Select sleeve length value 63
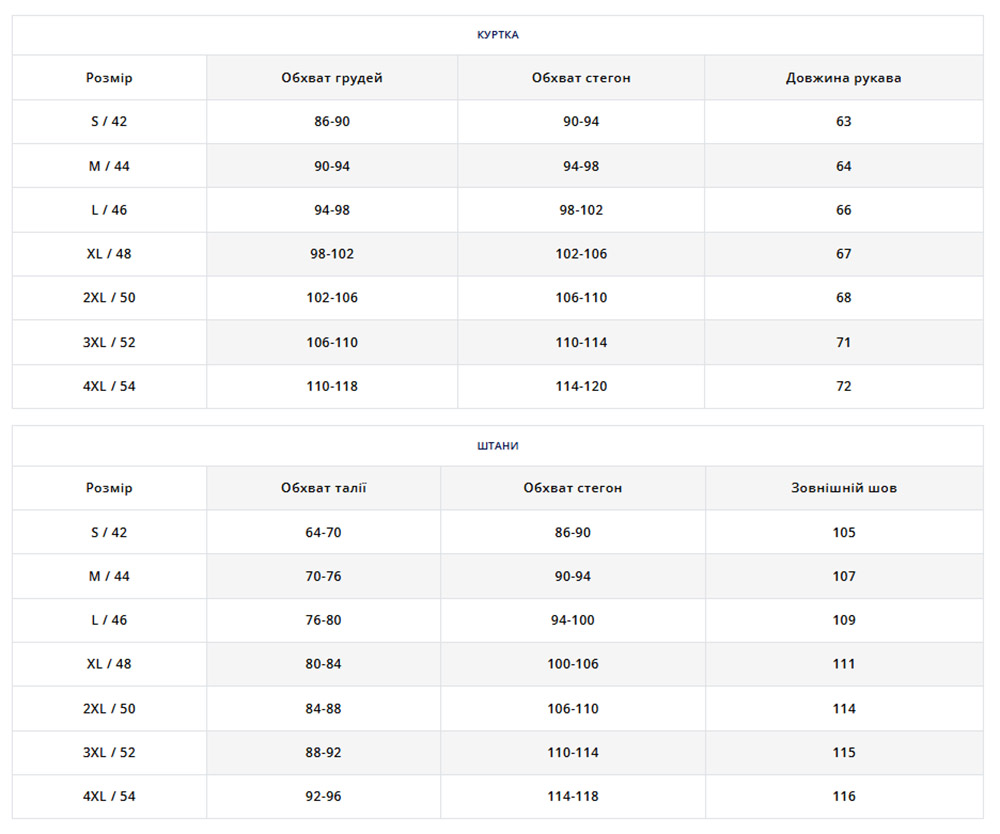 coord(843,122)
